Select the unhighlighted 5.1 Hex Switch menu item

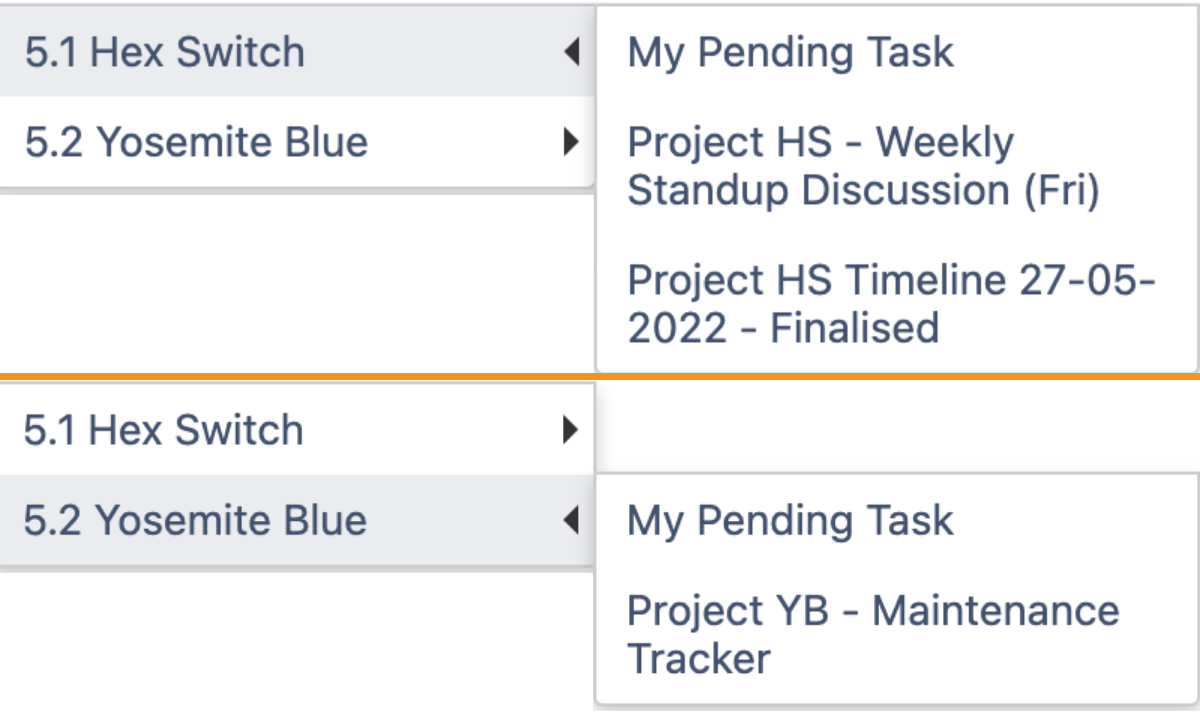pyautogui.click(x=163, y=430)
